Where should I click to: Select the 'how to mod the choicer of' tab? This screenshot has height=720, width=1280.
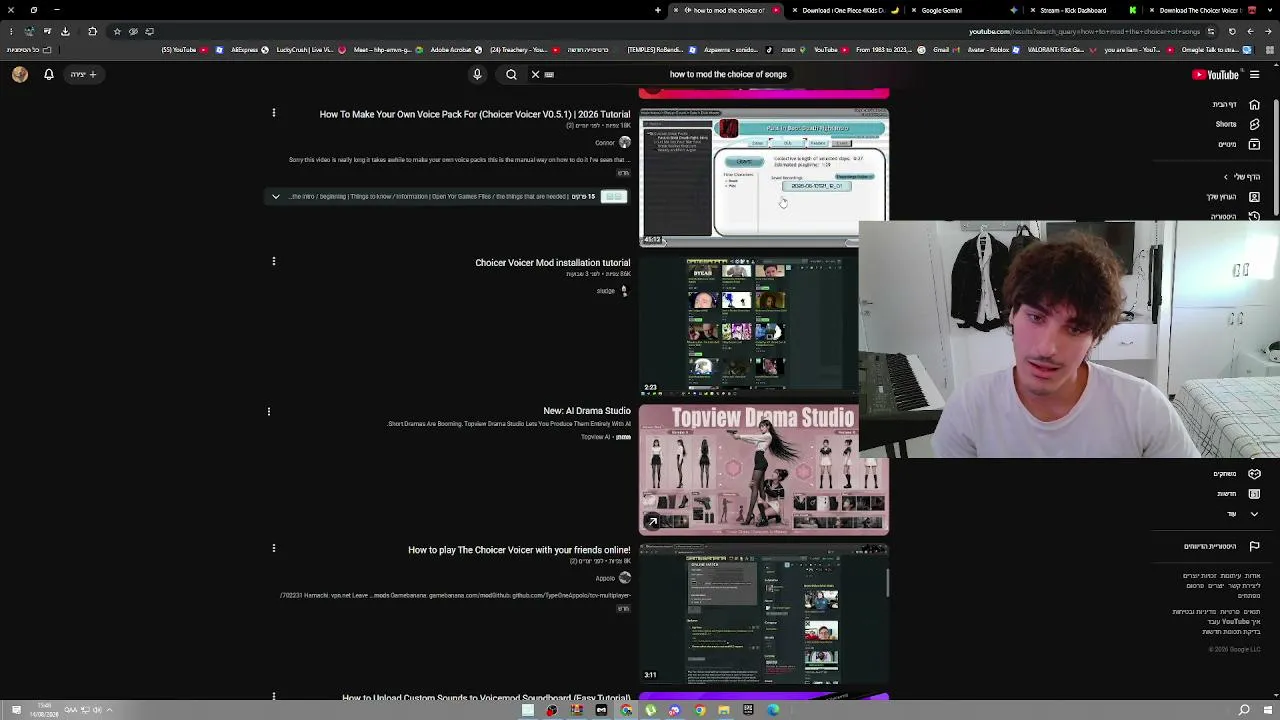[x=727, y=10]
